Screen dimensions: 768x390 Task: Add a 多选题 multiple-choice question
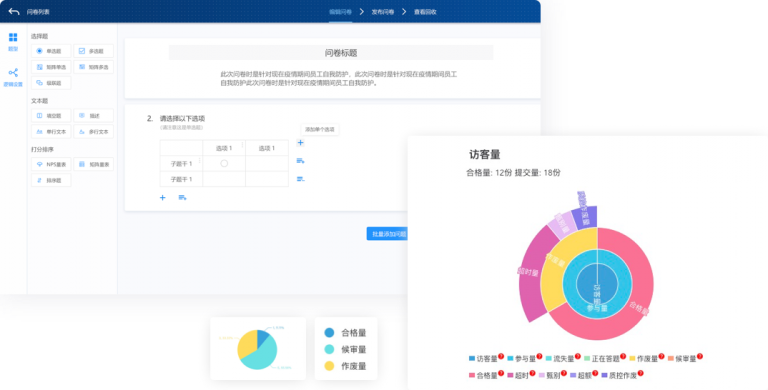[94, 51]
